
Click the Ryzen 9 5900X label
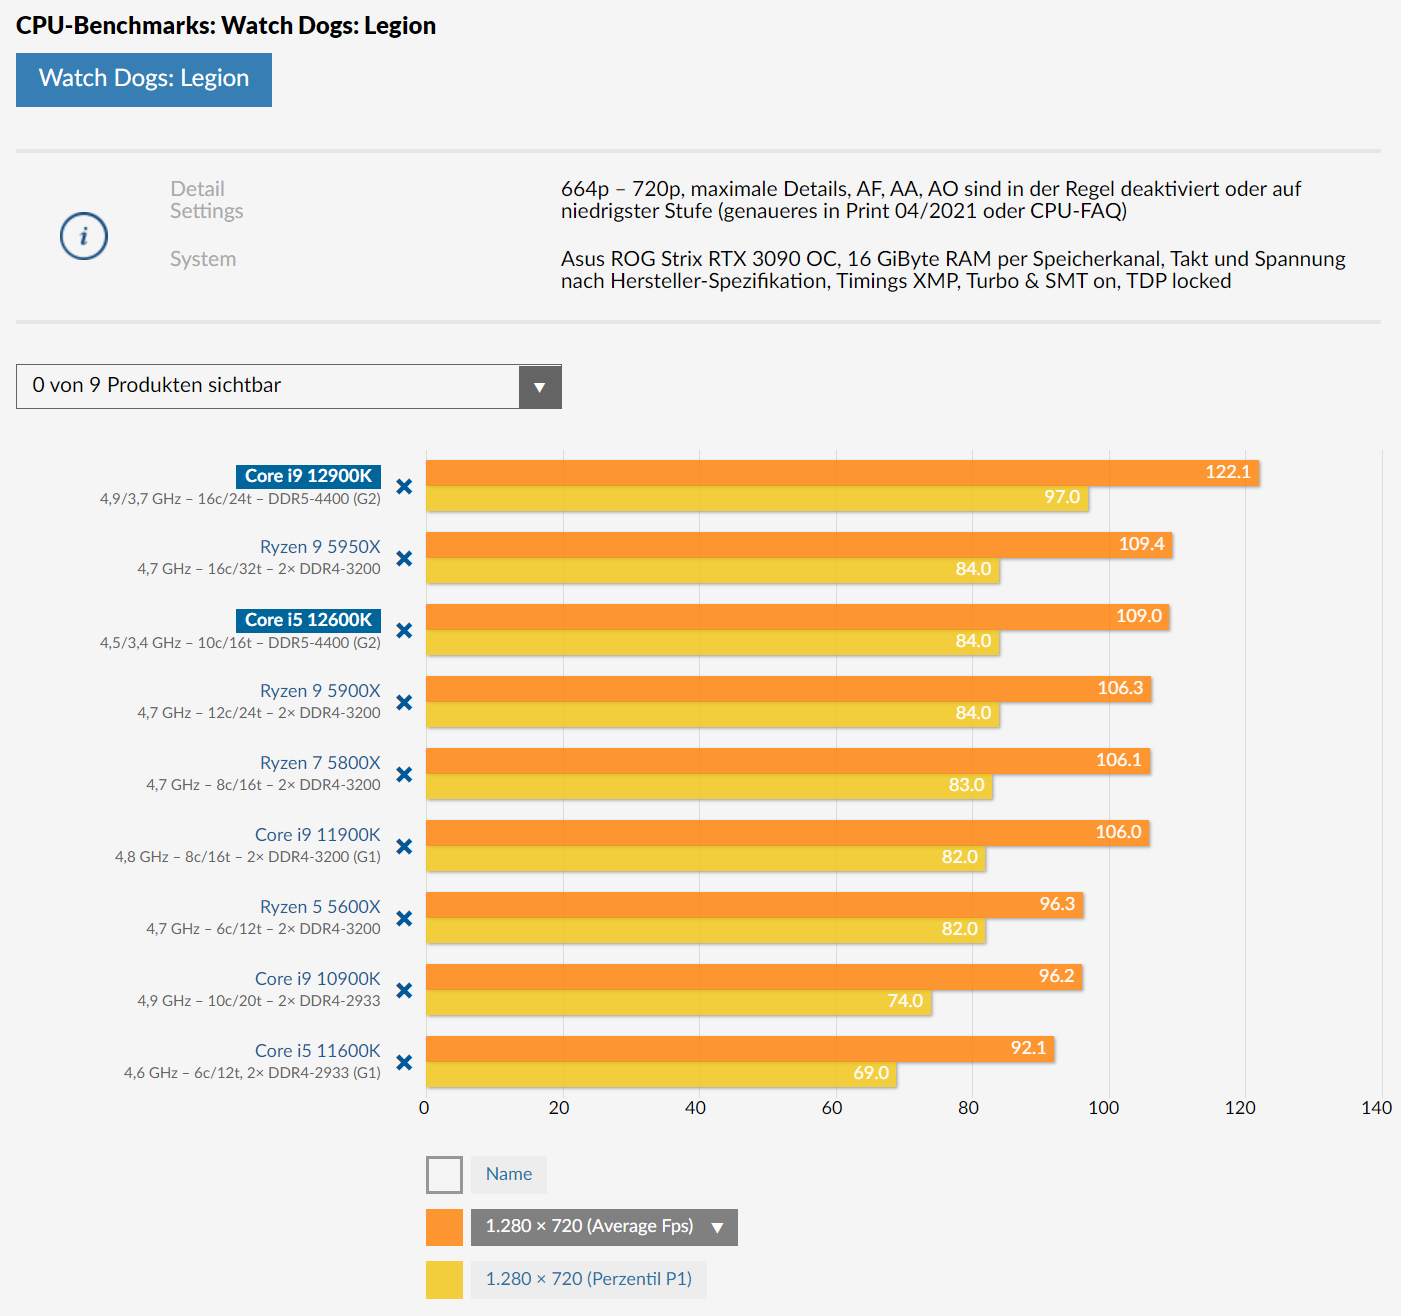click(x=320, y=691)
